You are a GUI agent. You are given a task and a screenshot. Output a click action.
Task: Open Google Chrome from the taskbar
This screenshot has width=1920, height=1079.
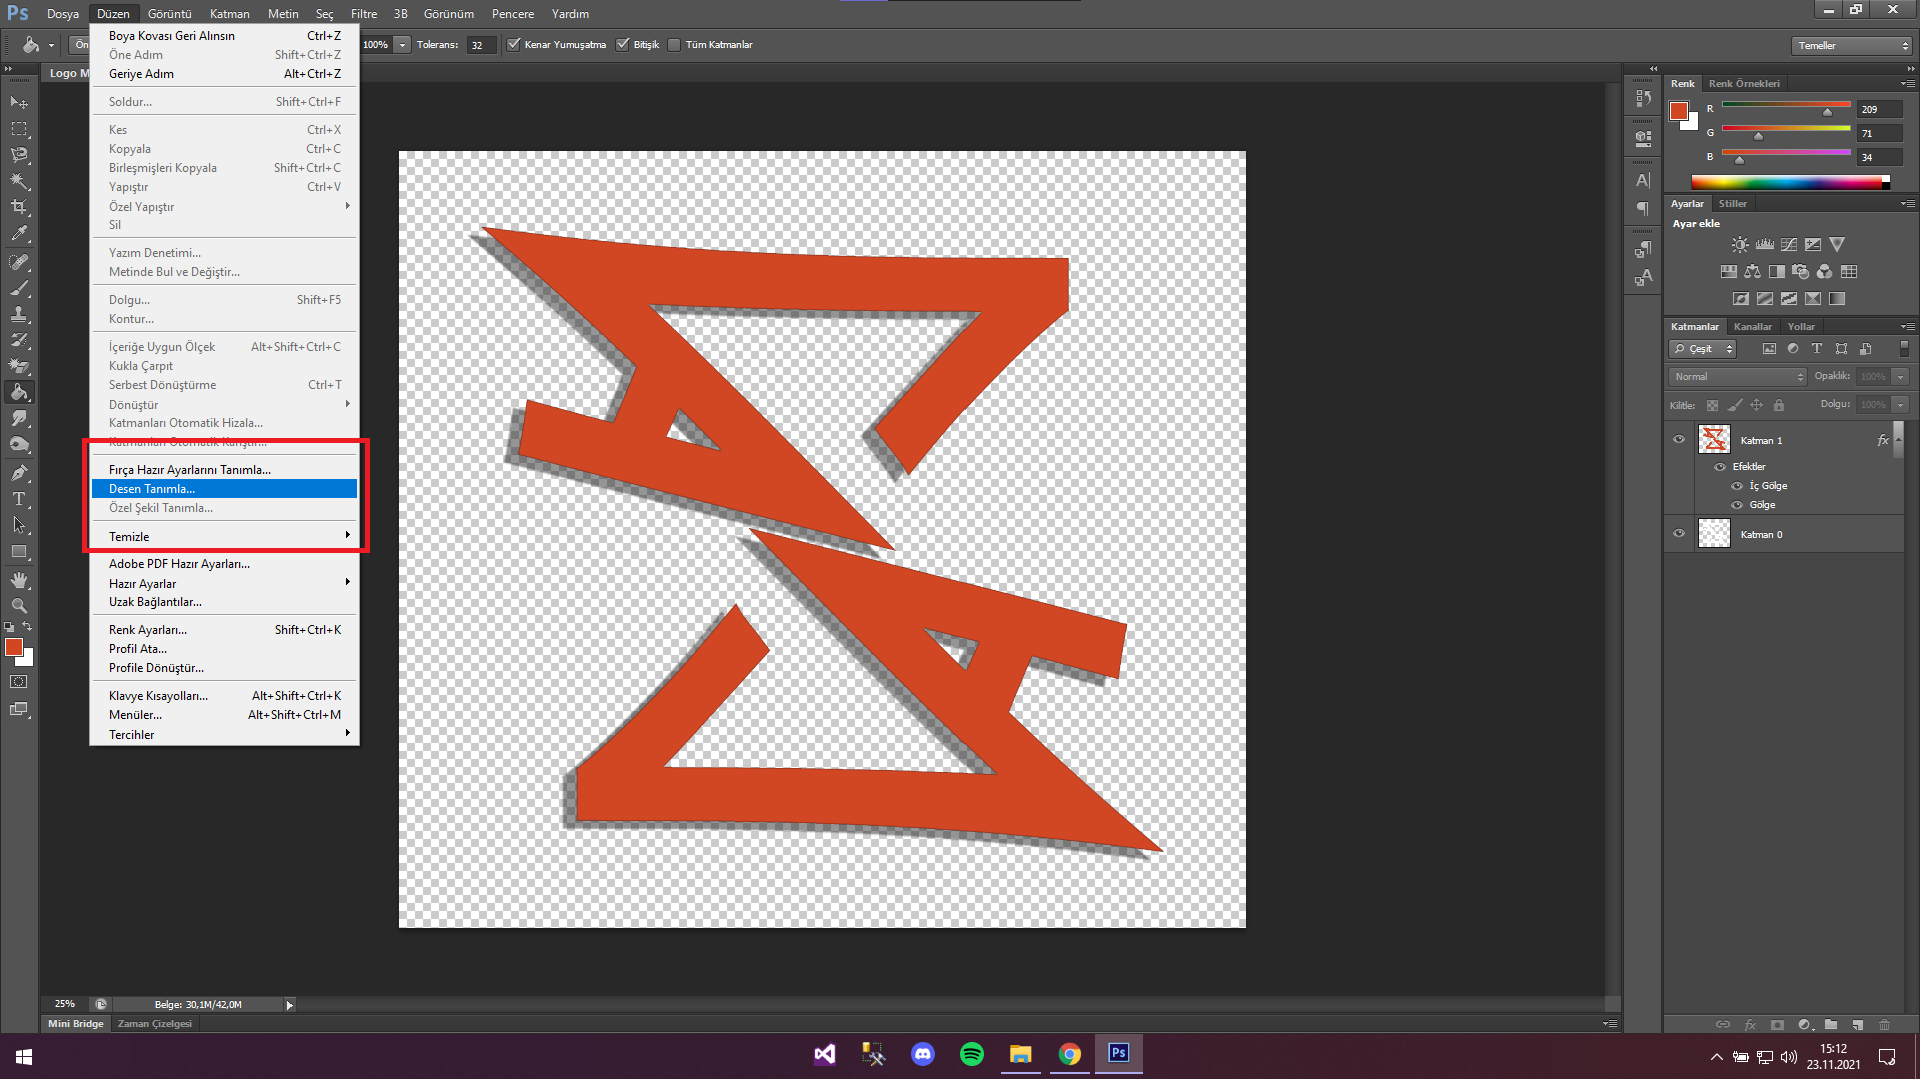point(1069,1054)
